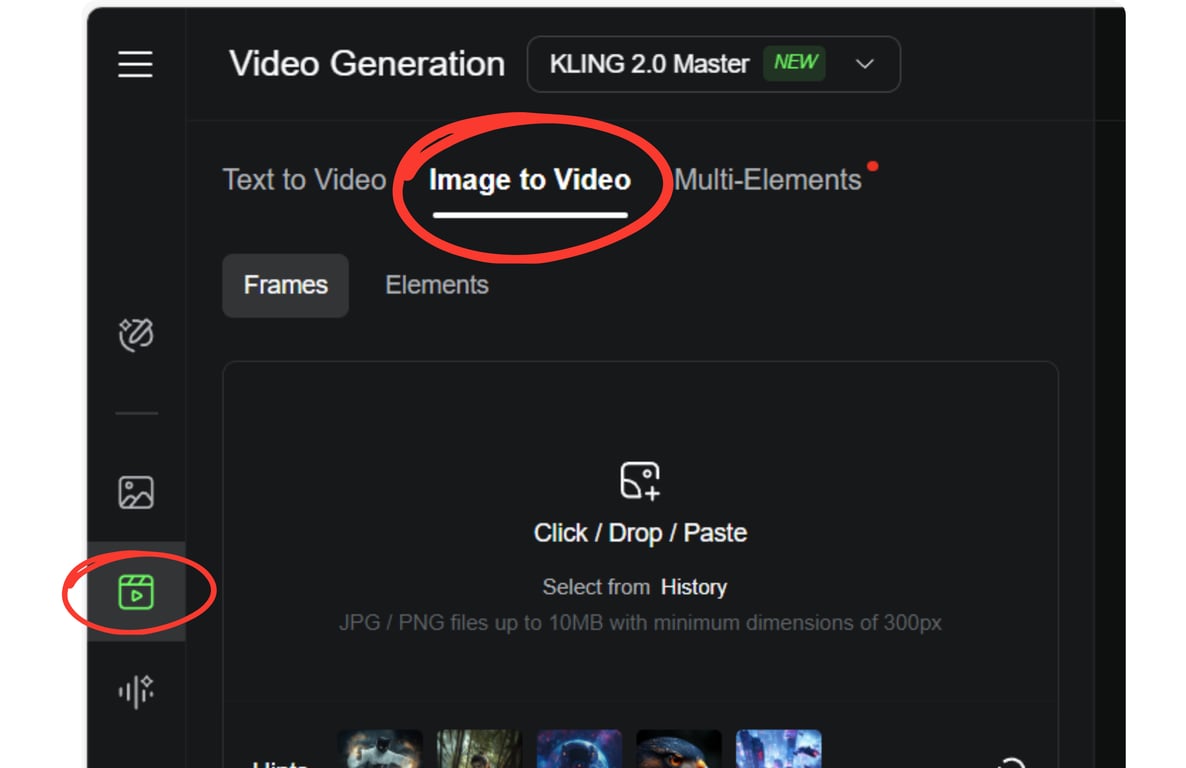Click the History link
This screenshot has width=1186, height=768.
tap(694, 587)
